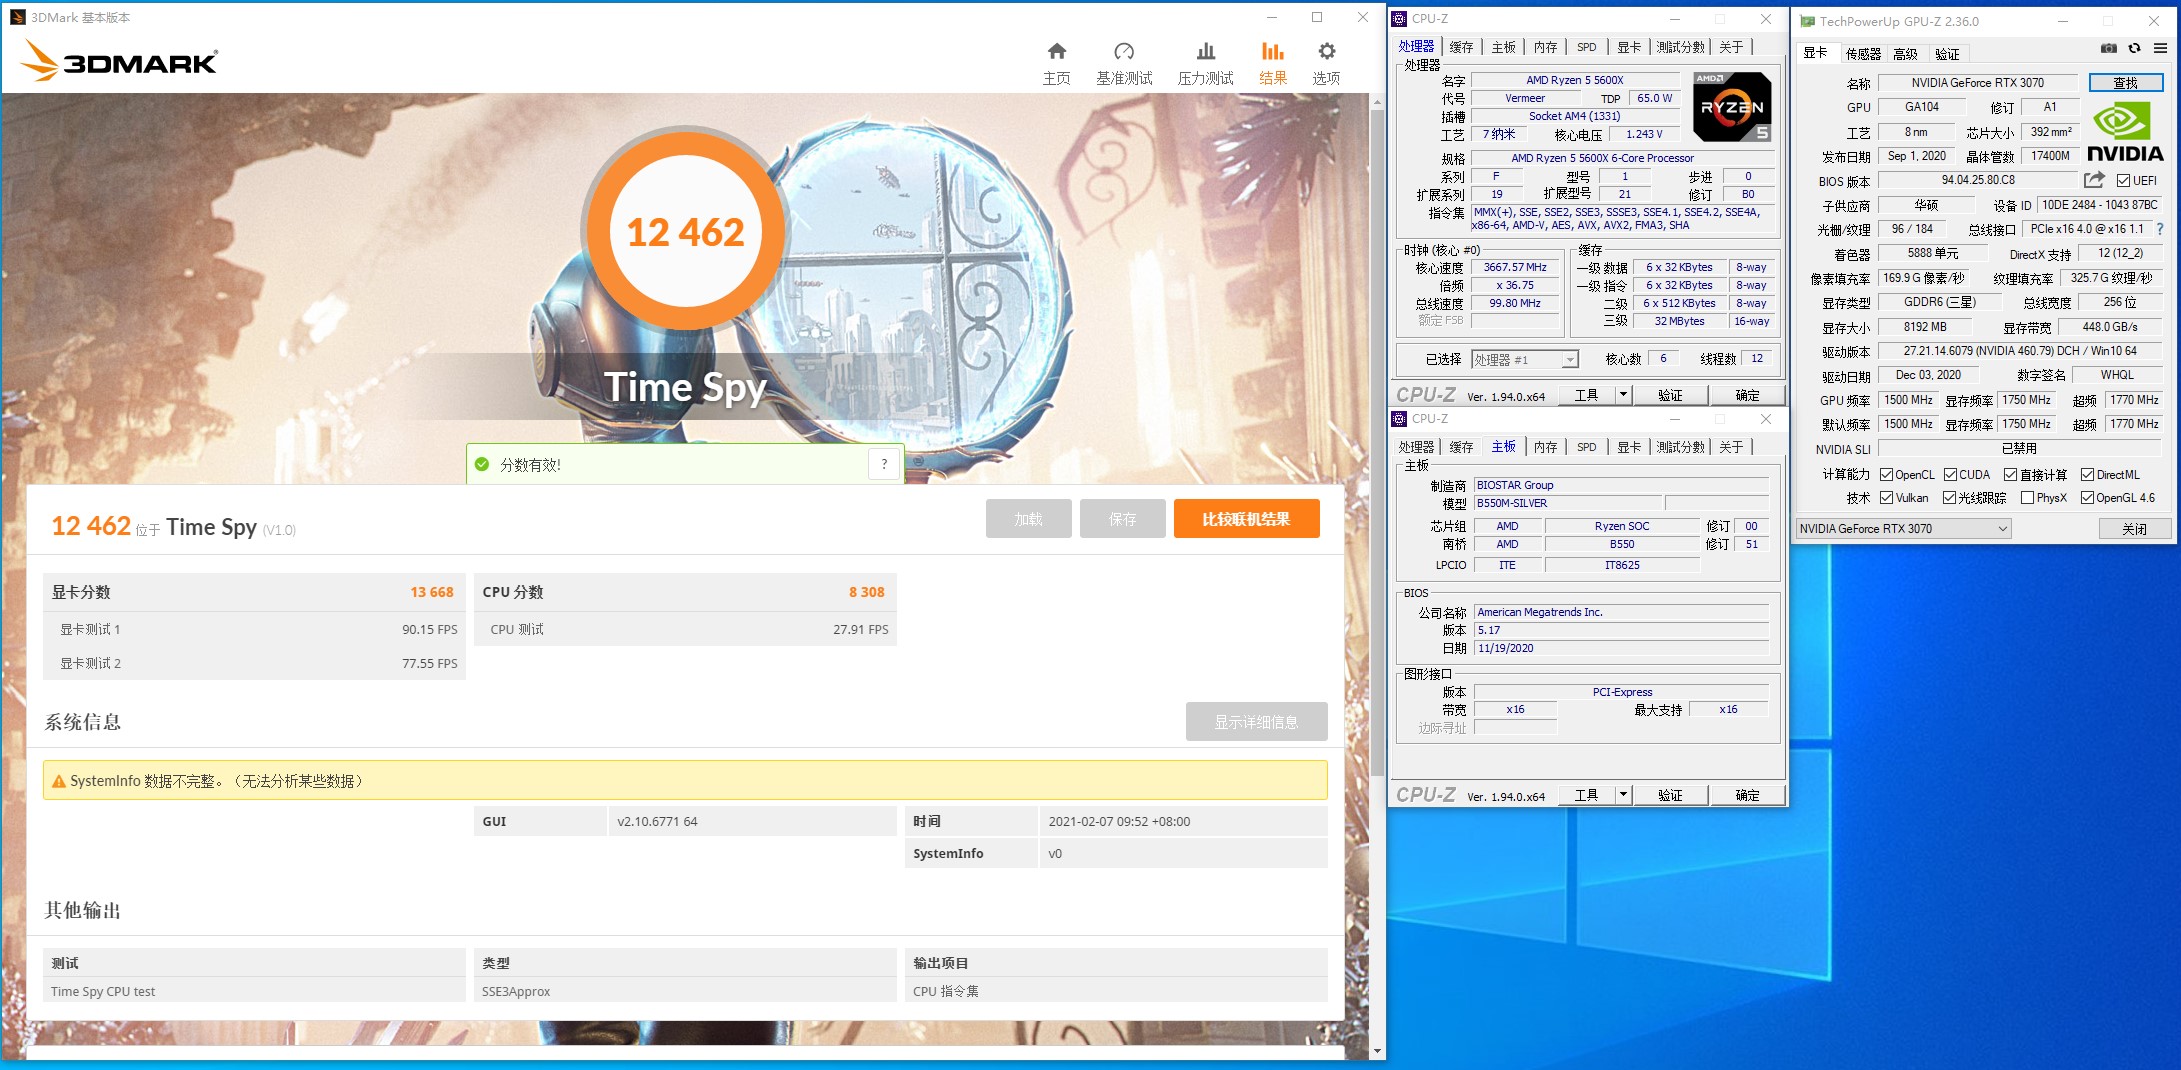Click the 3DMark logo

[119, 61]
